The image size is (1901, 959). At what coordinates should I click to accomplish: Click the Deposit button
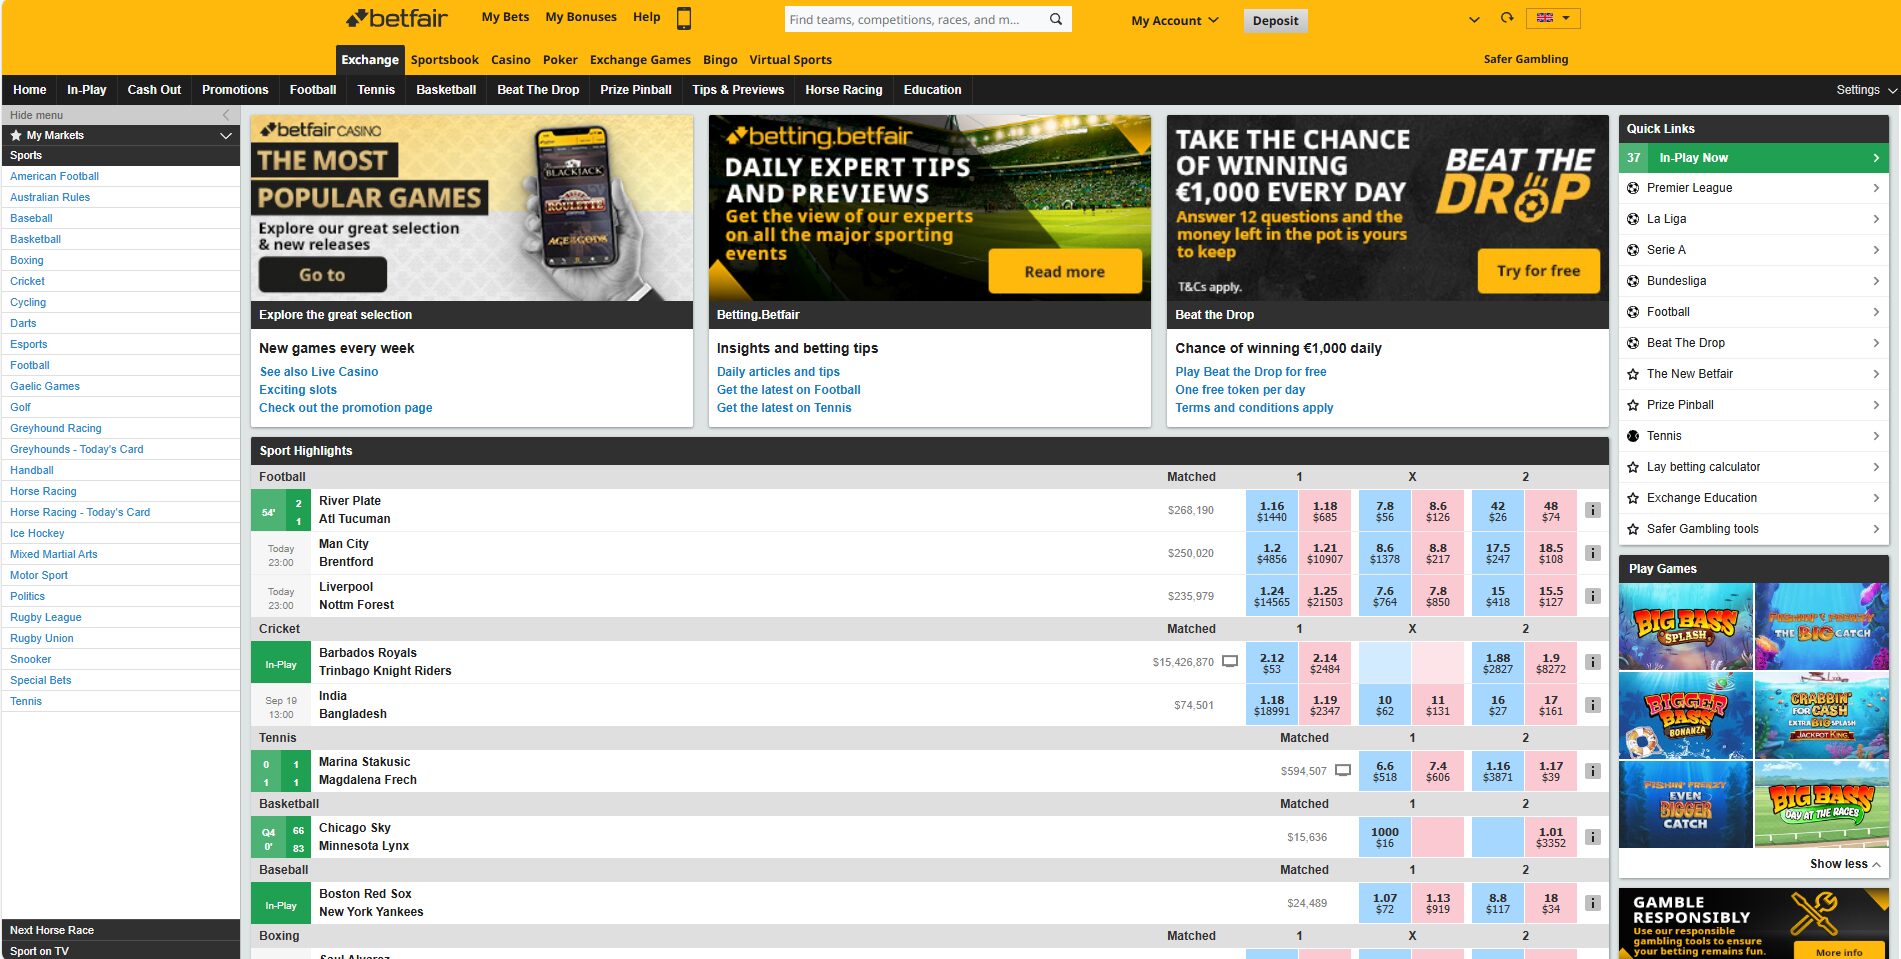(1275, 21)
